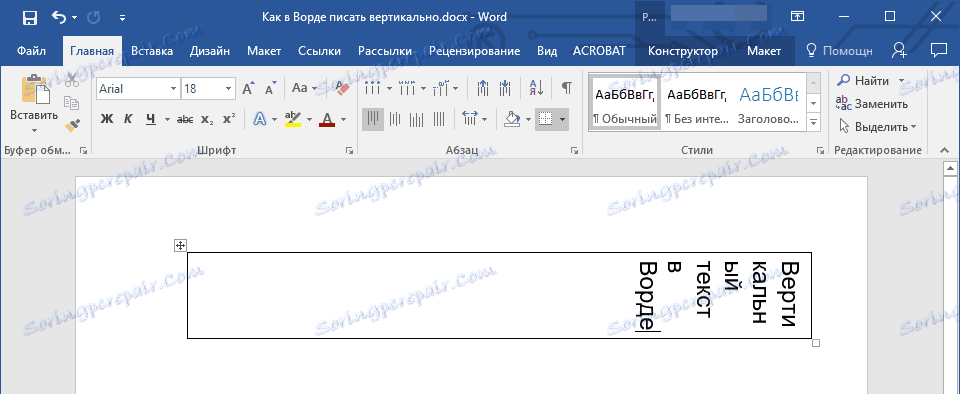Screen dimensions: 960x394
Task: Go to the Рецензирование tab
Action: tap(474, 51)
